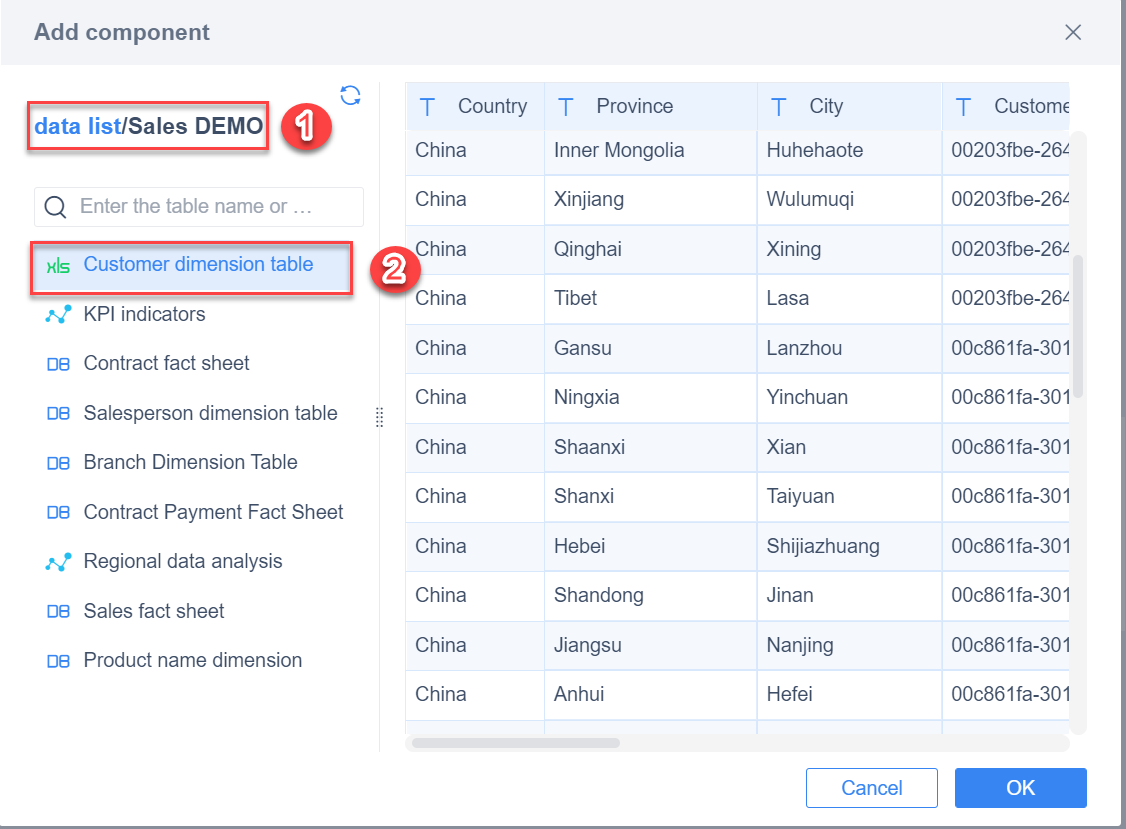Click the horizontal scrollbar of the preview table
Image resolution: width=1126 pixels, height=829 pixels.
(516, 743)
